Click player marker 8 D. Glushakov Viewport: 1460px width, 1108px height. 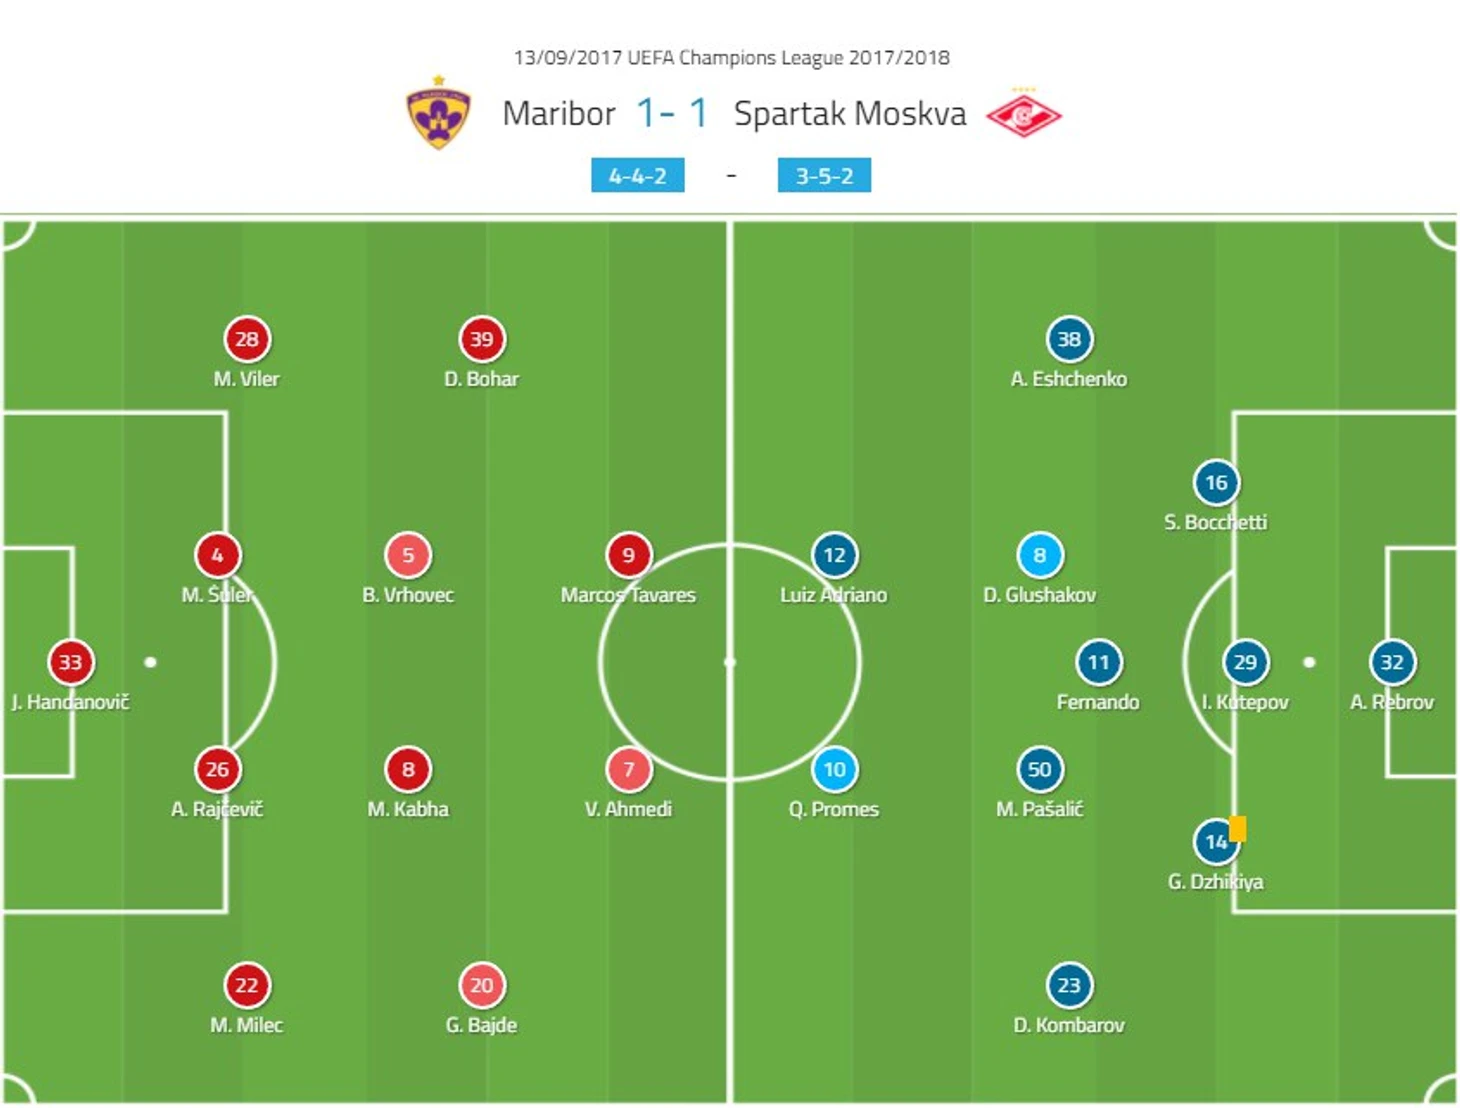tap(1039, 555)
